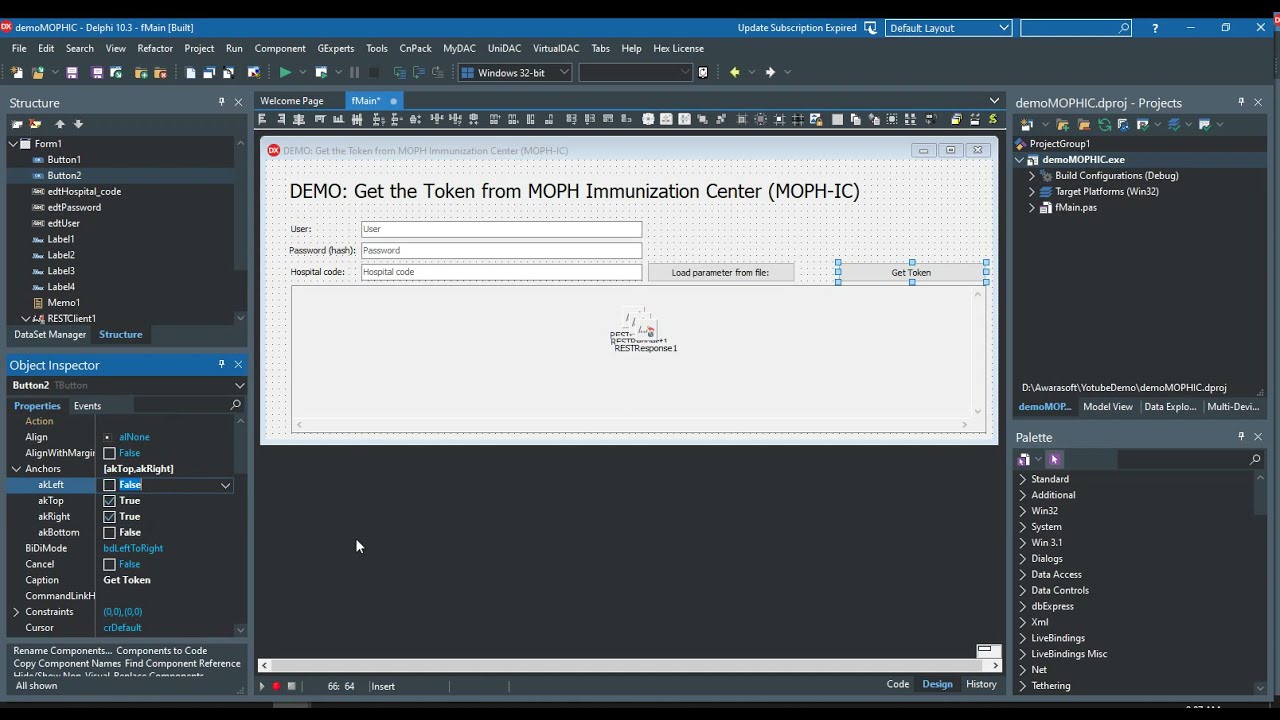Viewport: 1280px width, 720px height.
Task: Click the desktop layout save icon
Action: tap(870, 28)
